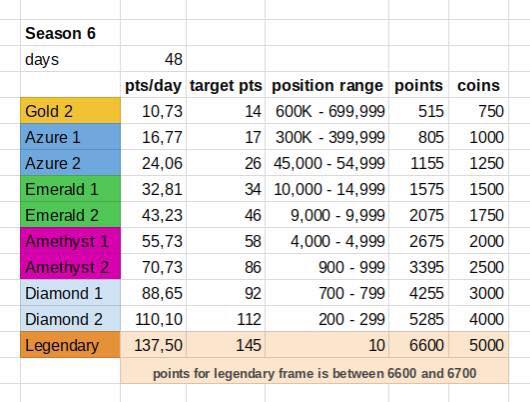This screenshot has height=402, width=530.
Task: Click the cell containing 600K - 699,999
Action: pyautogui.click(x=327, y=111)
